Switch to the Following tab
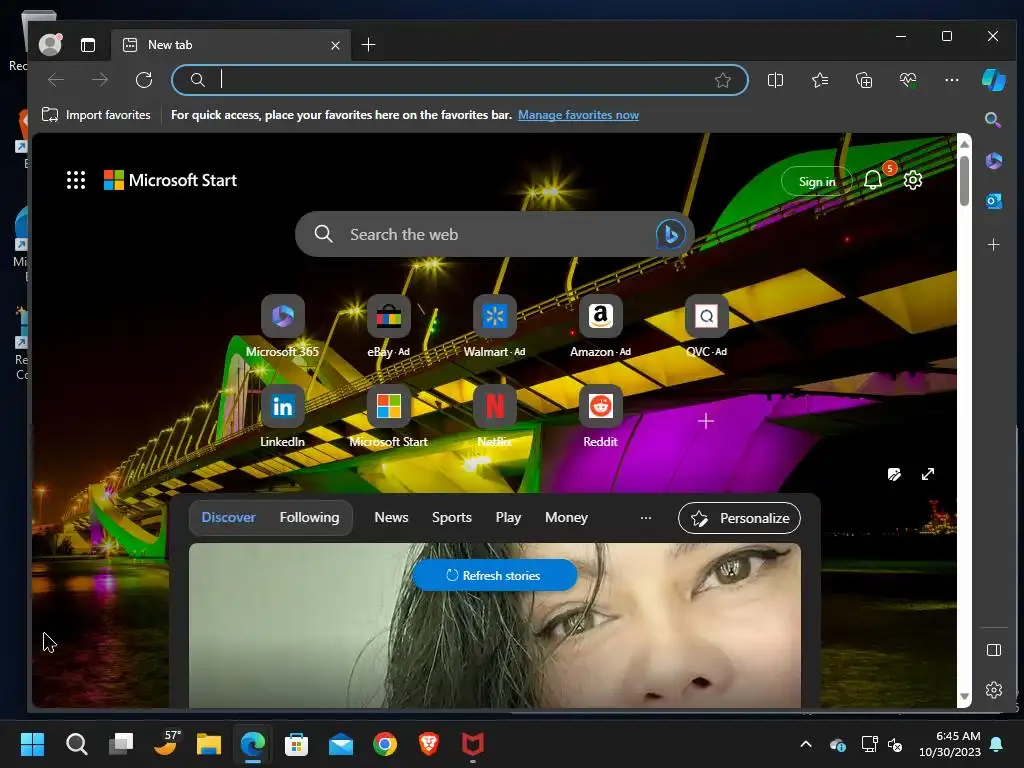 [x=309, y=517]
